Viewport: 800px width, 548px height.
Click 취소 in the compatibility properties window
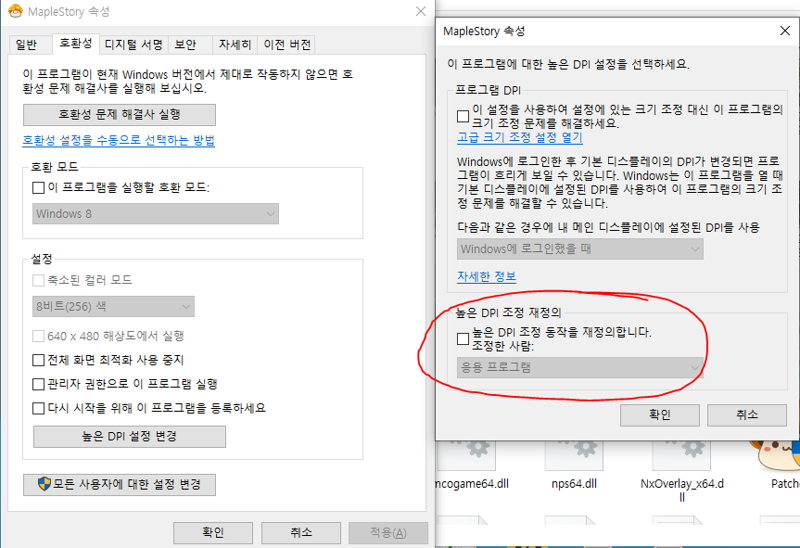click(x=301, y=533)
